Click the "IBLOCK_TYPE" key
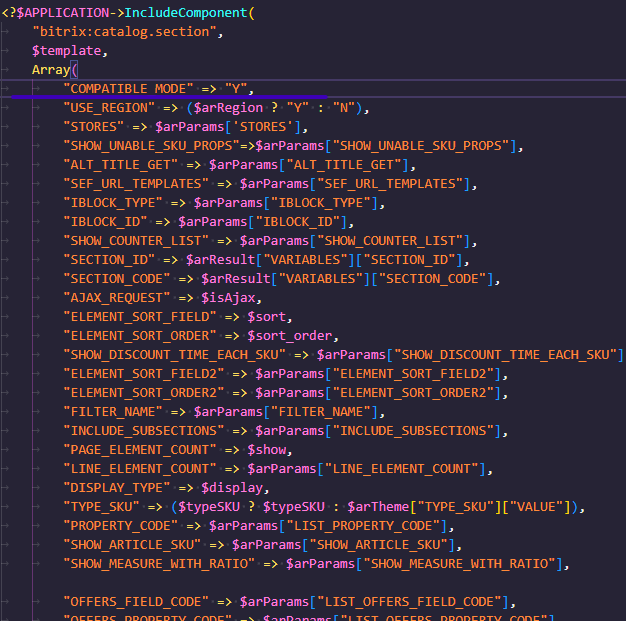This screenshot has height=621, width=626. (113, 203)
